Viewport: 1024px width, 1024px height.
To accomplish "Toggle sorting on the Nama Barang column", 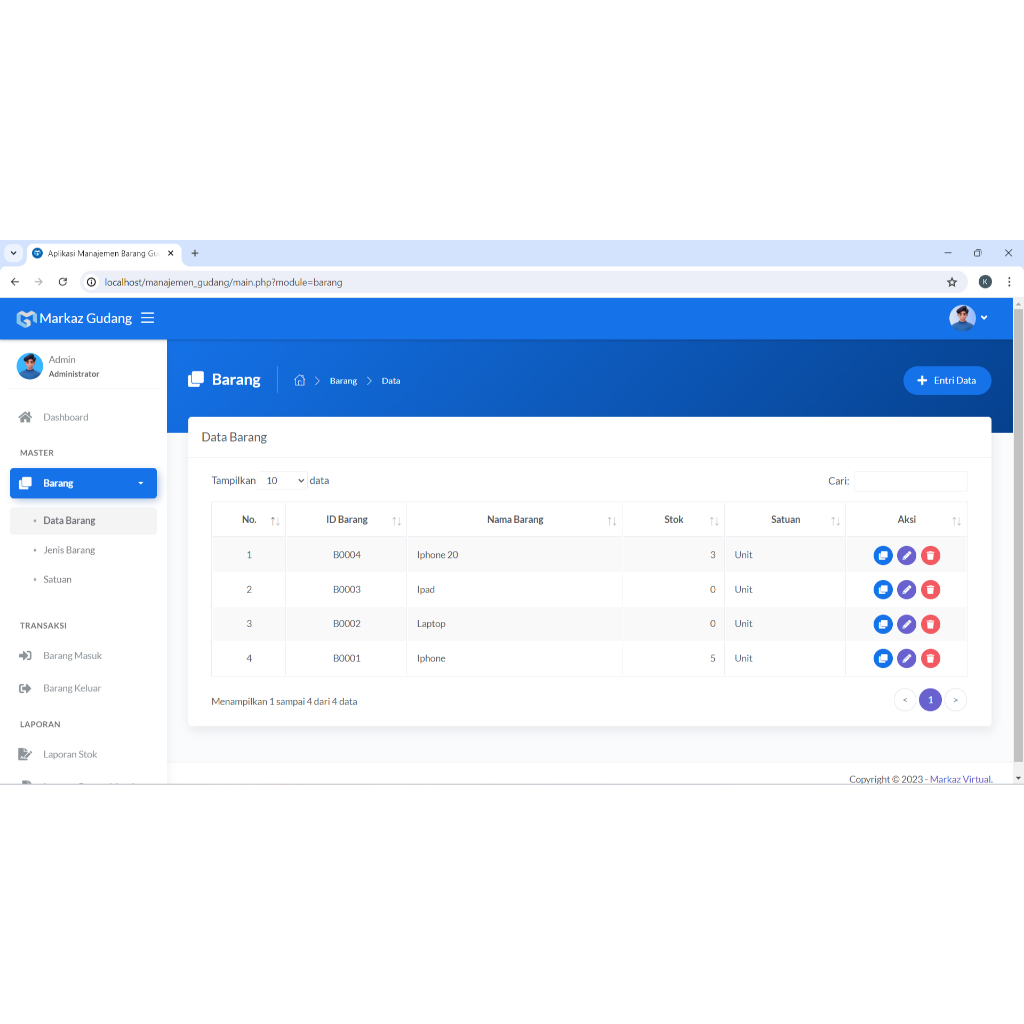I will click(611, 520).
